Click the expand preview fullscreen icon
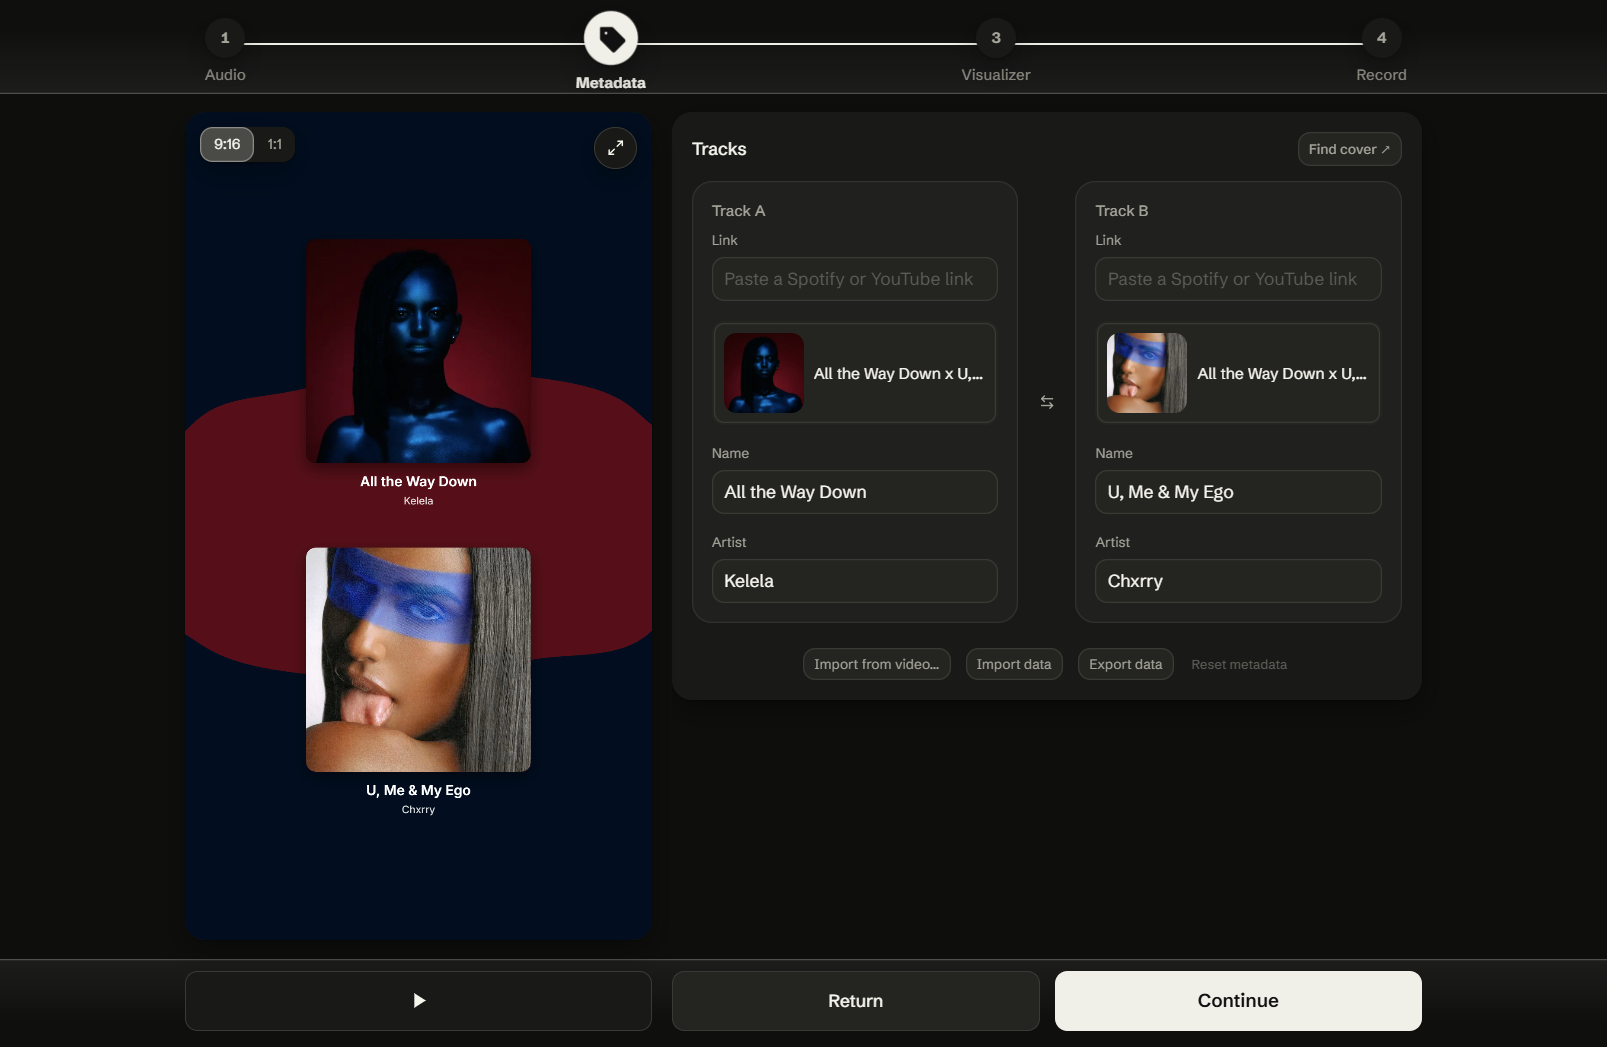1607x1047 pixels. 615,148
